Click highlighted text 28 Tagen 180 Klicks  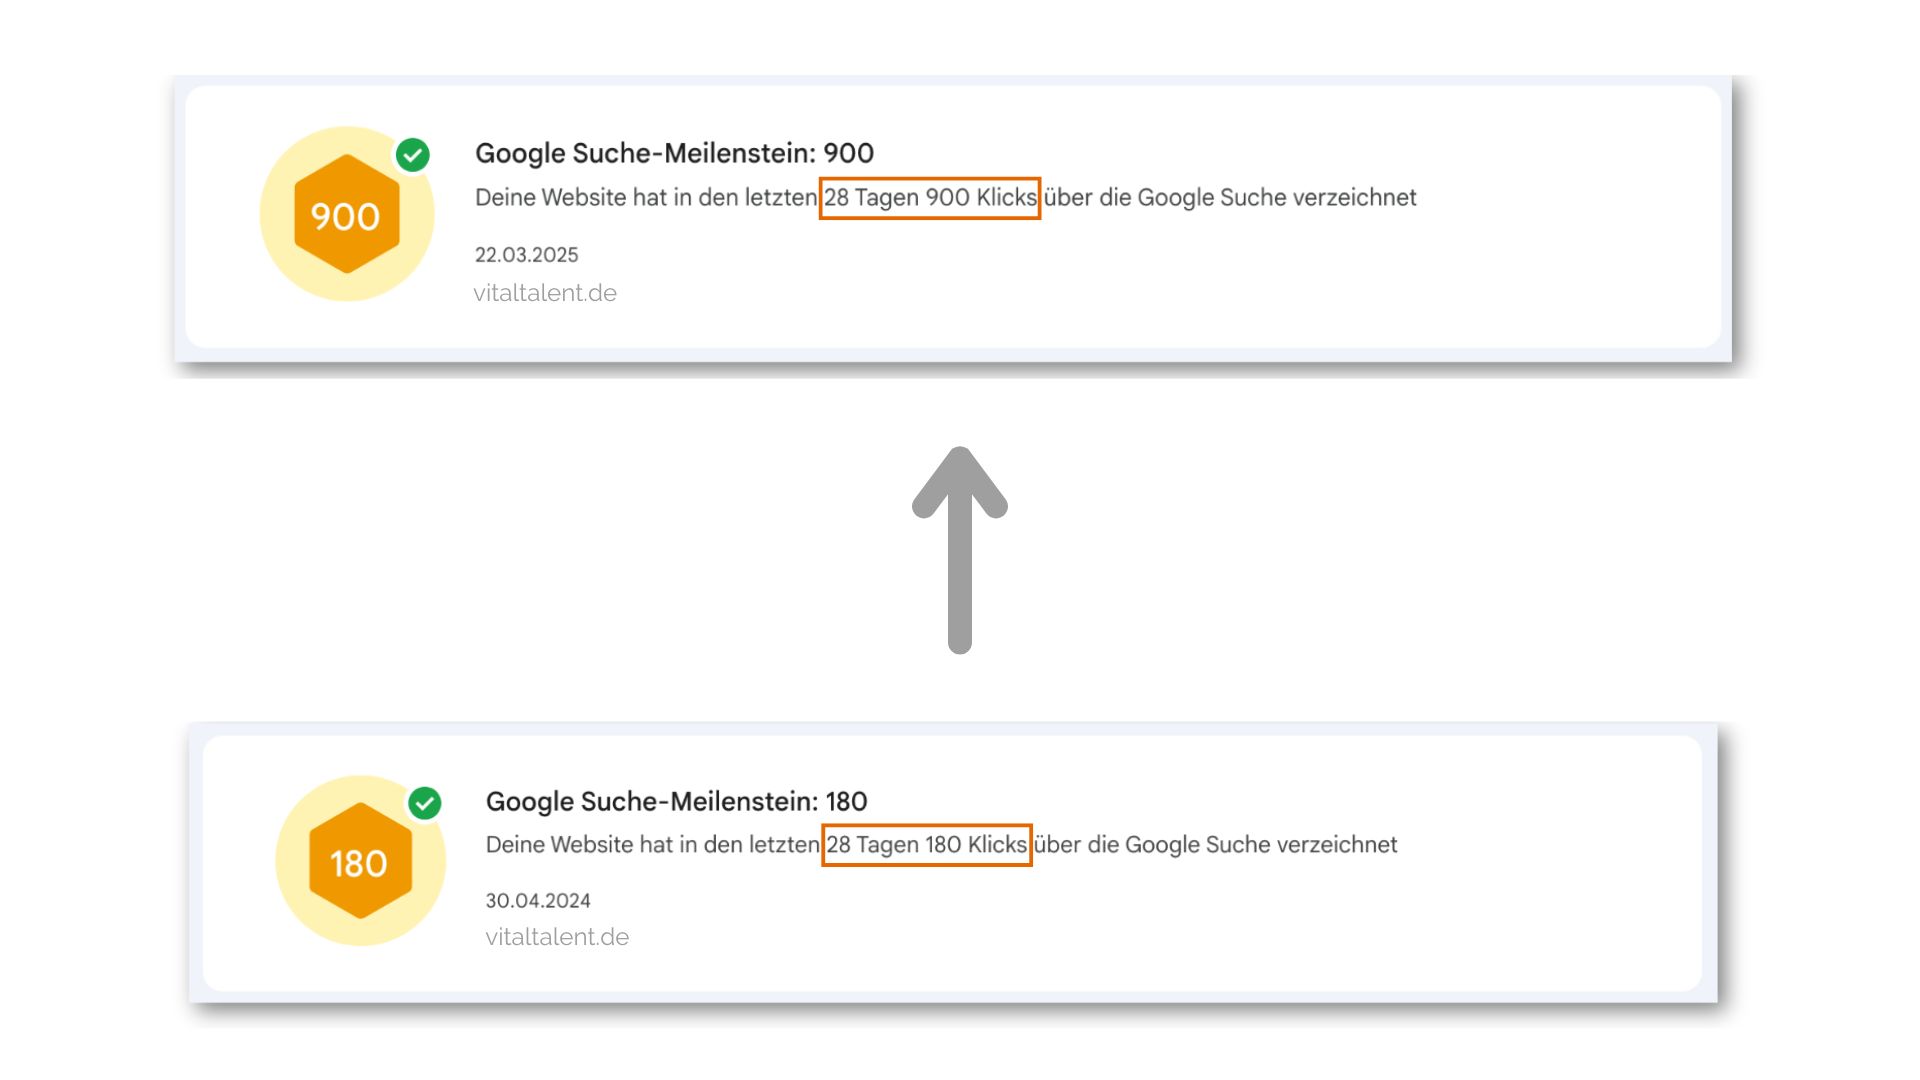click(927, 845)
